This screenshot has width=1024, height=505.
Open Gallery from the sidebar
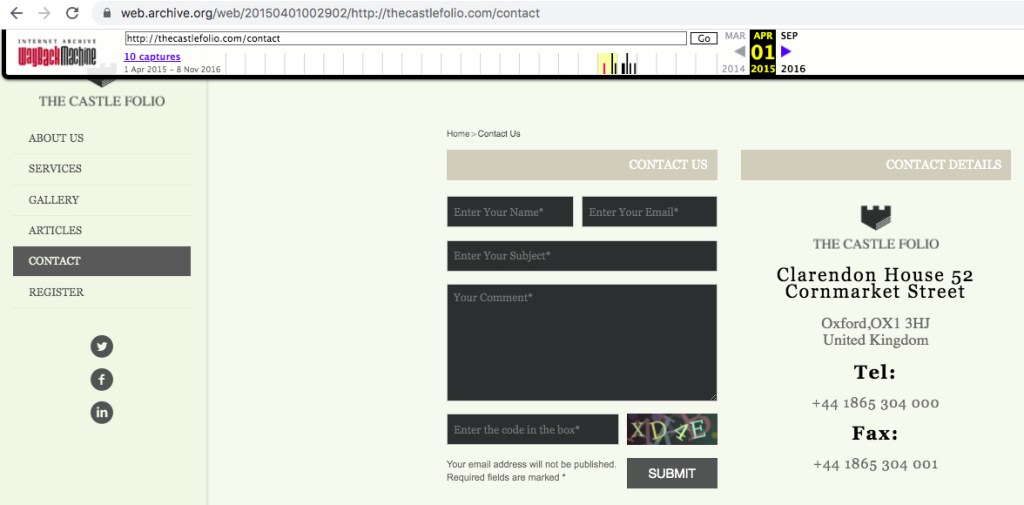click(54, 200)
